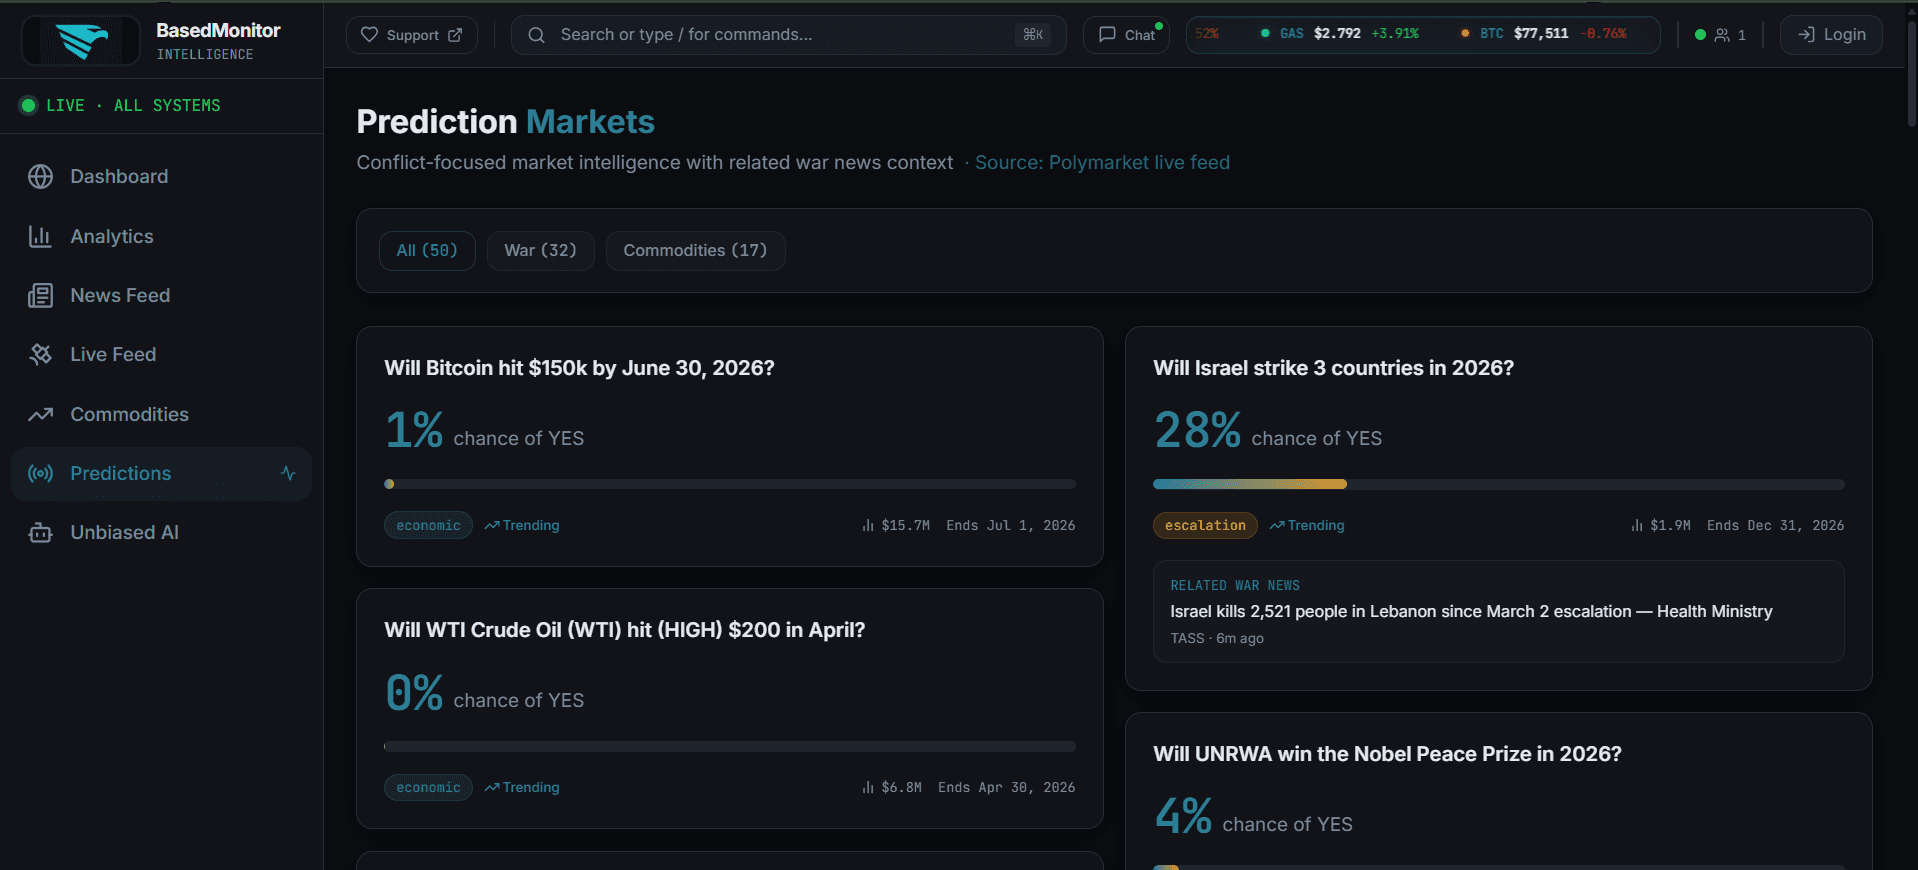Open Israel strike 3 countries market
The height and width of the screenshot is (870, 1918).
(1333, 368)
